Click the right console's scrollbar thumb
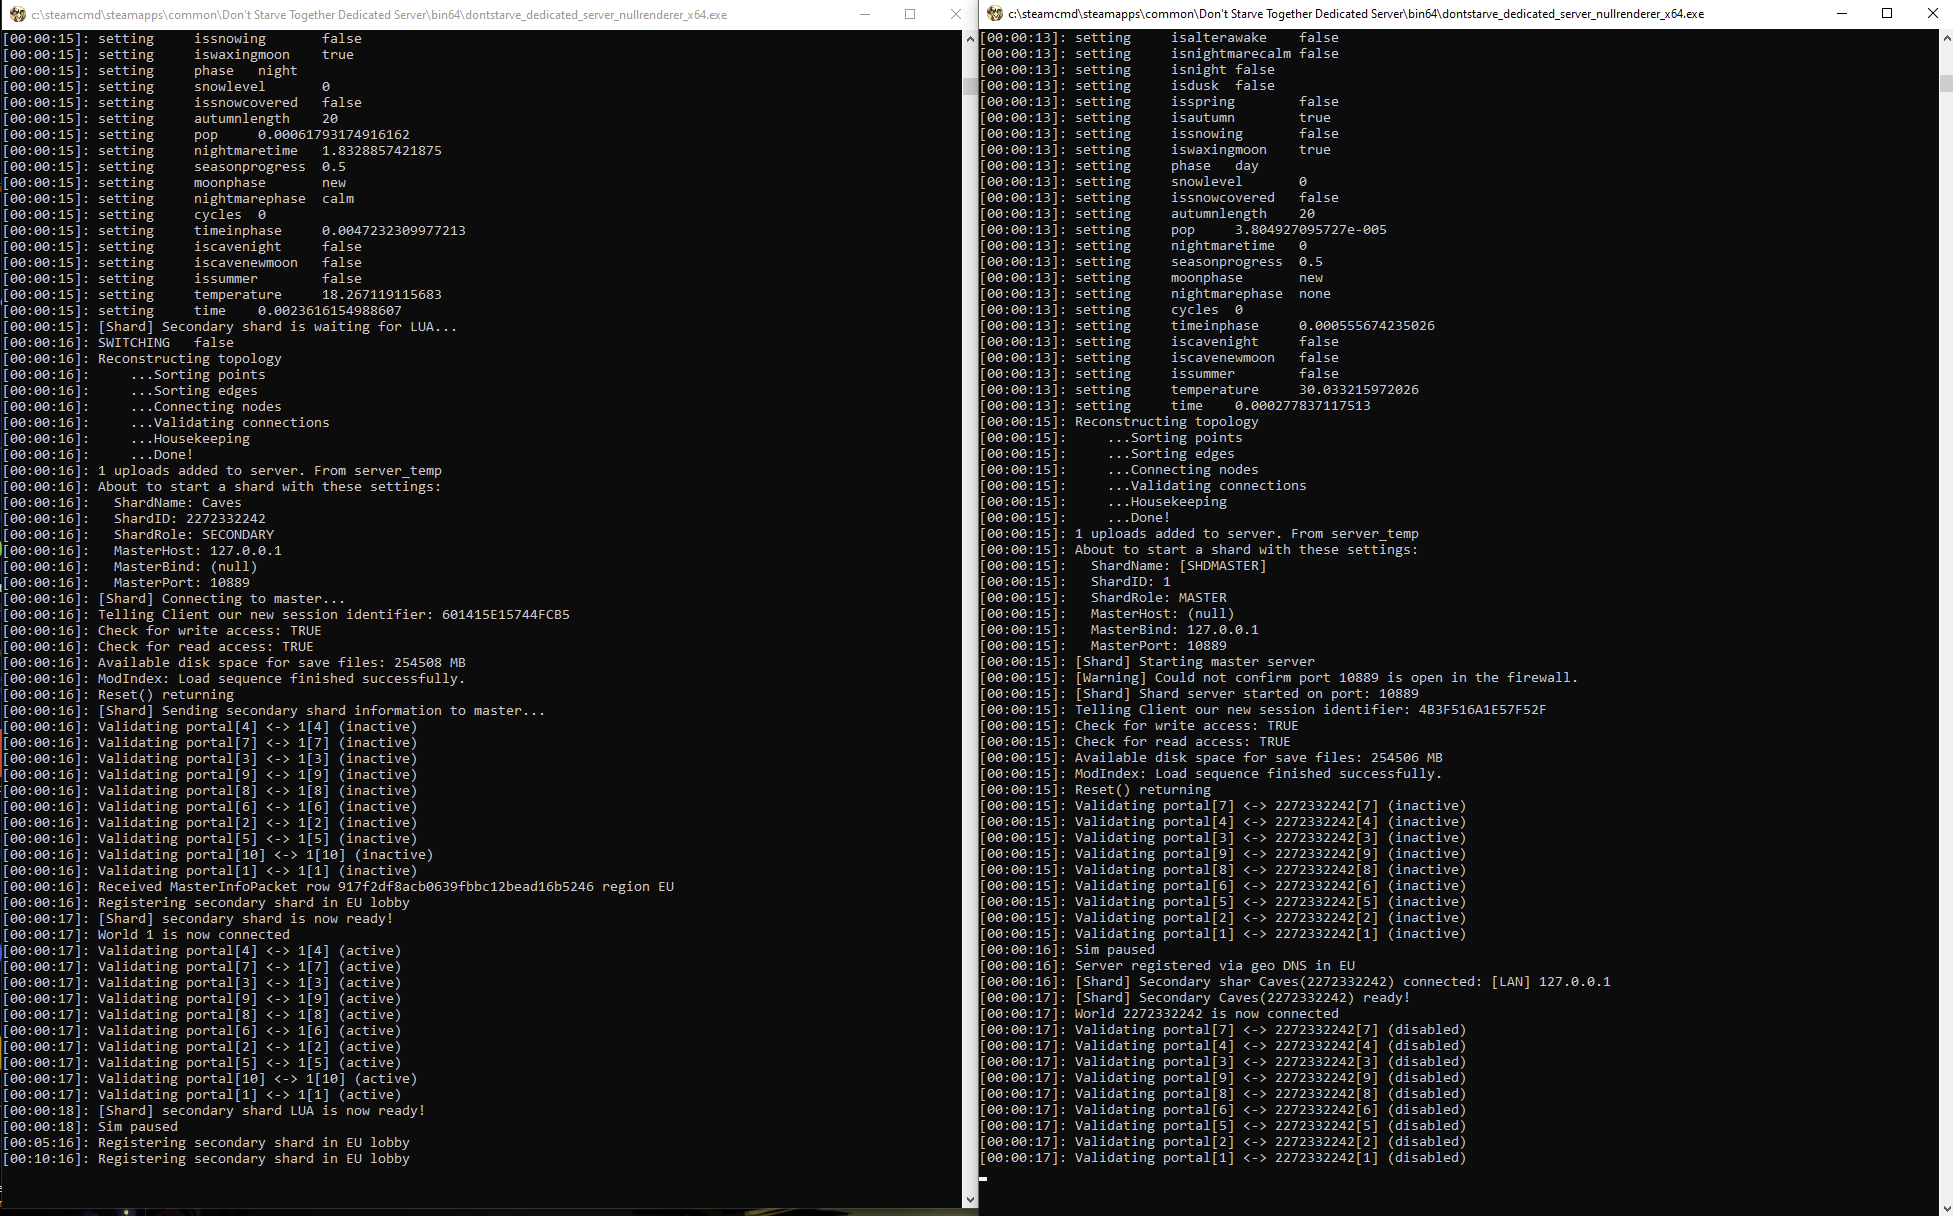 click(x=1946, y=83)
